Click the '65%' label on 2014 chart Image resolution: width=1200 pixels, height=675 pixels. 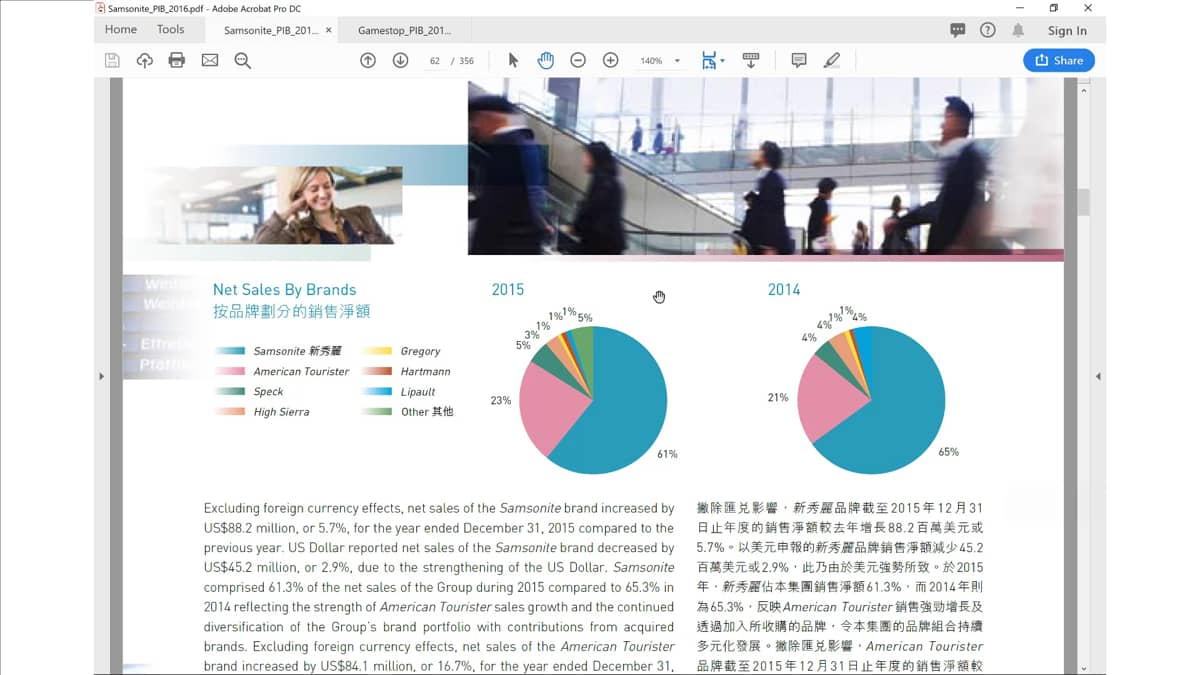tap(948, 452)
